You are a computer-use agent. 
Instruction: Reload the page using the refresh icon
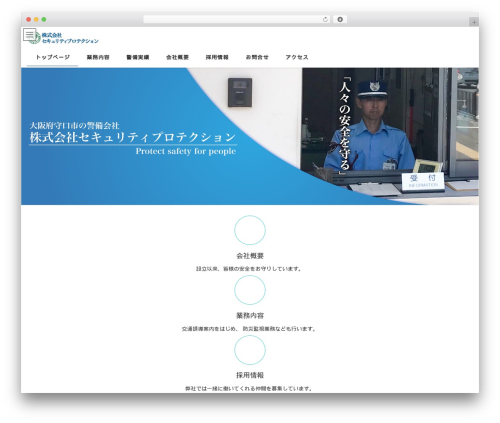(325, 19)
